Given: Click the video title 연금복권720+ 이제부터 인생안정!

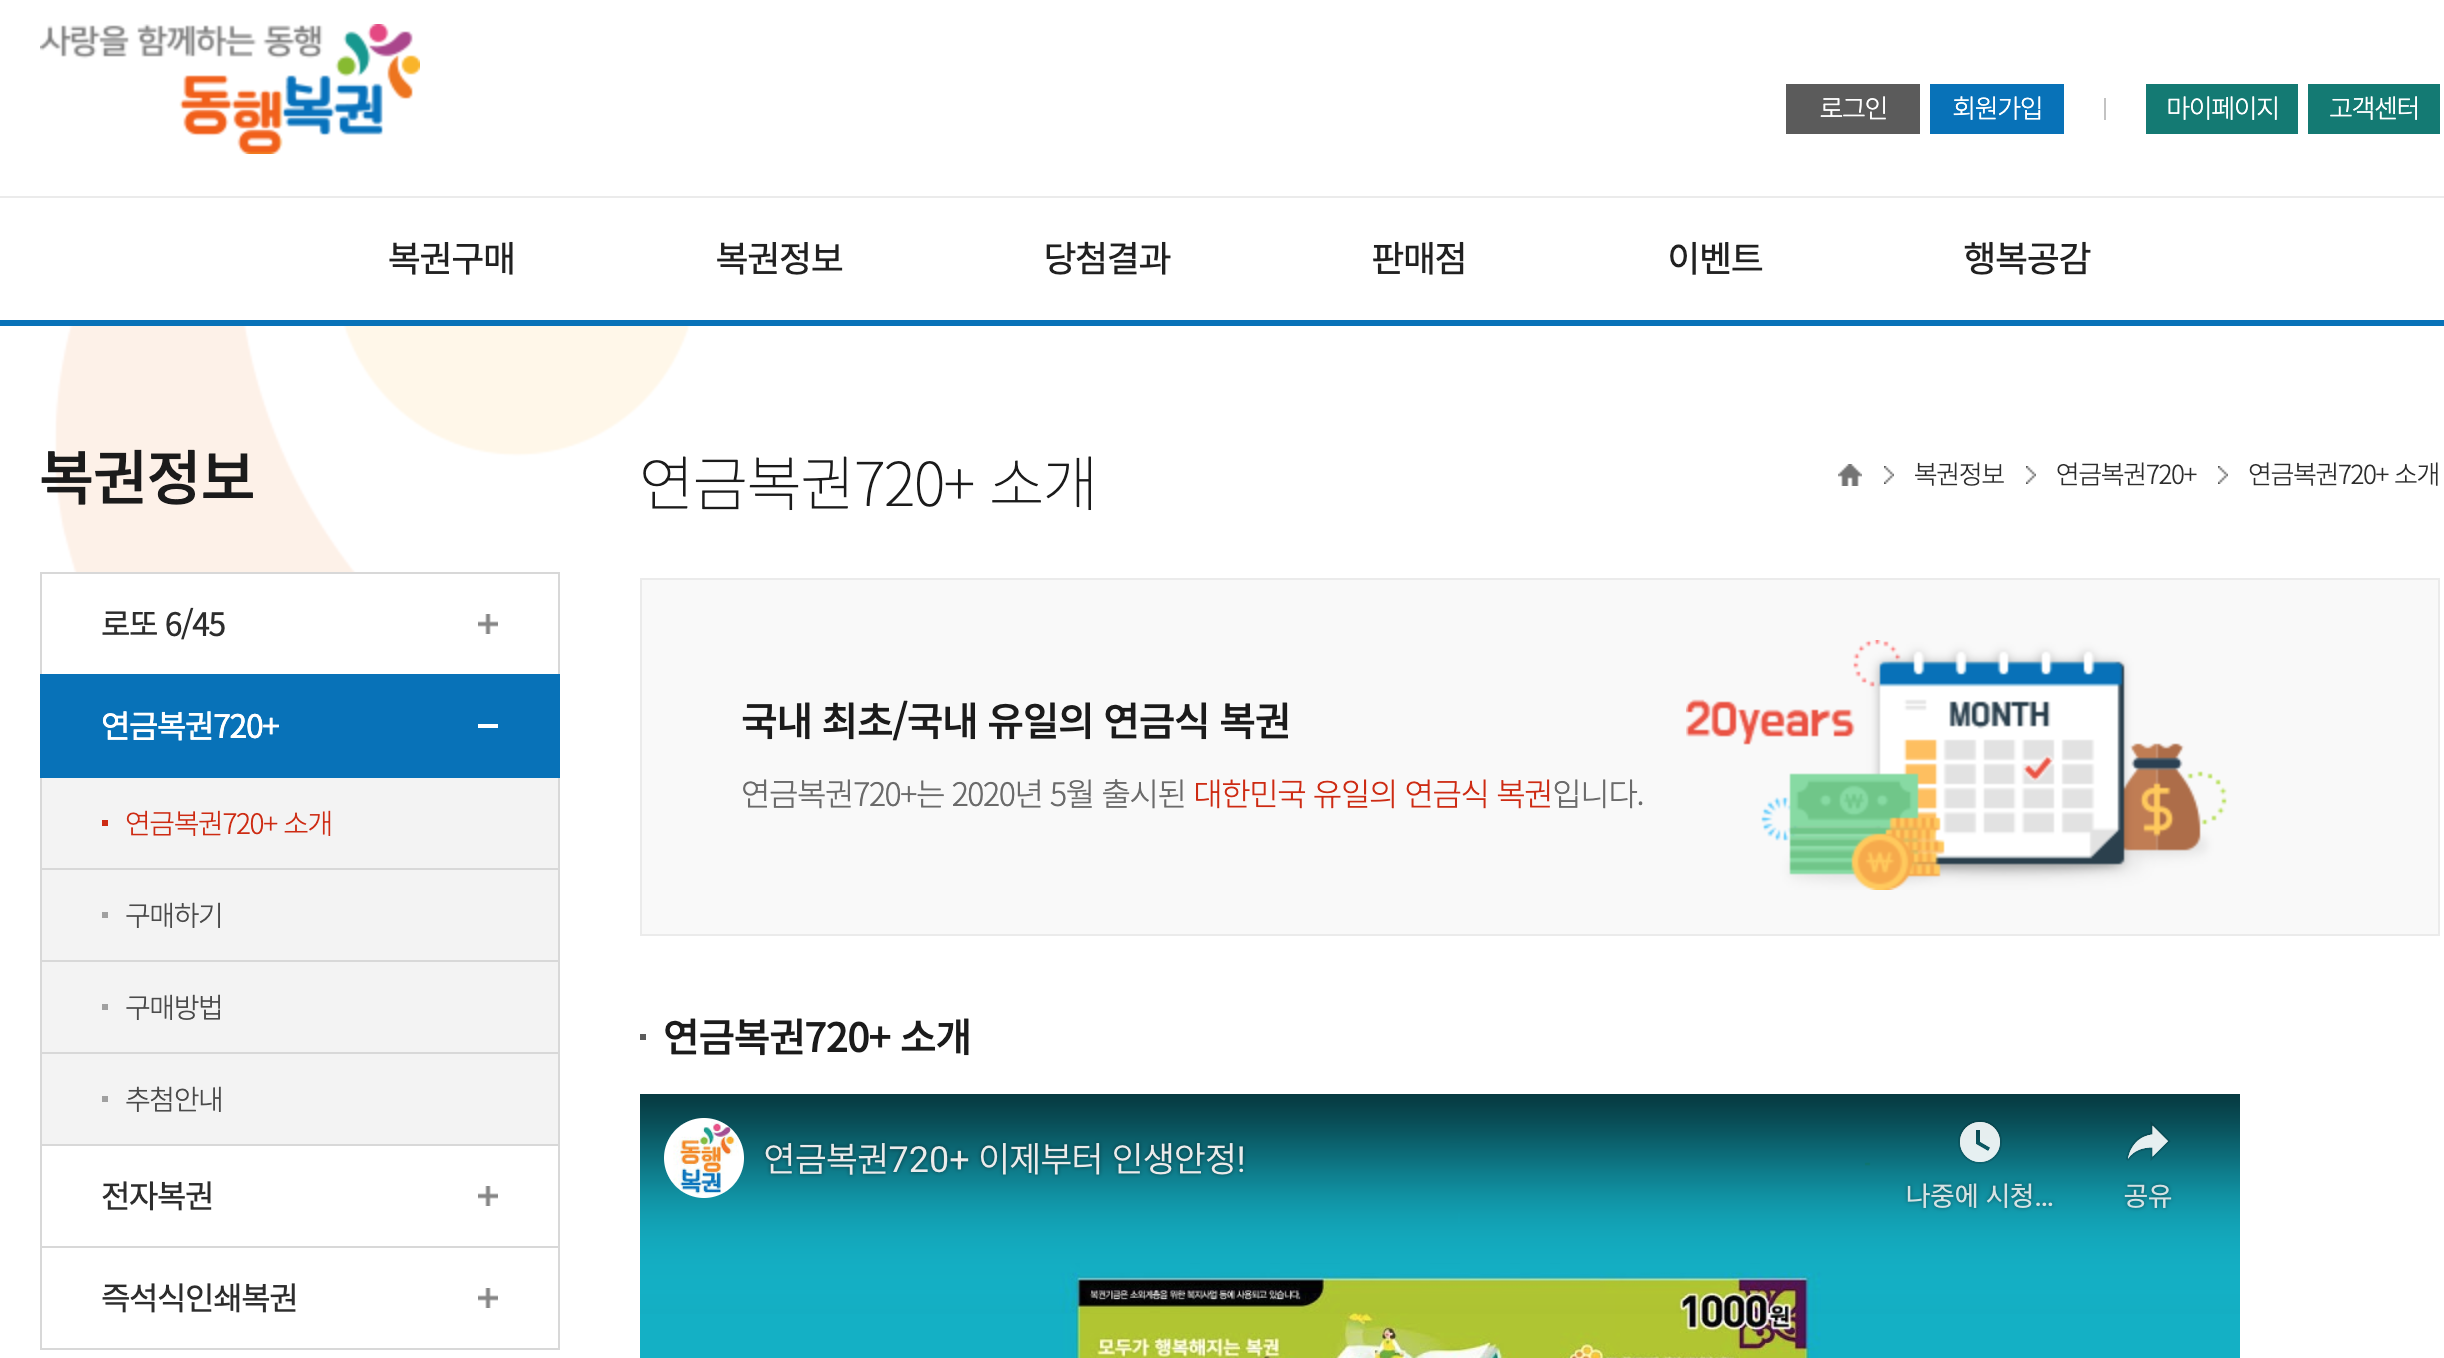Looking at the screenshot, I should click(x=1004, y=1159).
